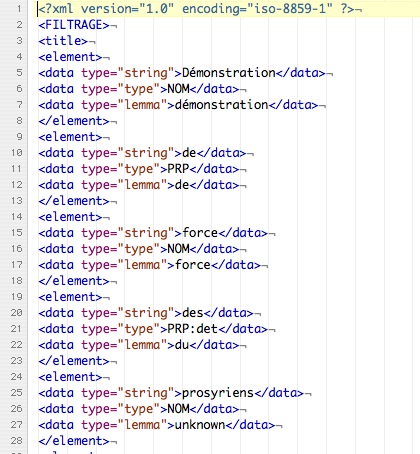The height and width of the screenshot is (454, 420).
Task: Click the <element> opening tag on line 4
Action: (70, 57)
